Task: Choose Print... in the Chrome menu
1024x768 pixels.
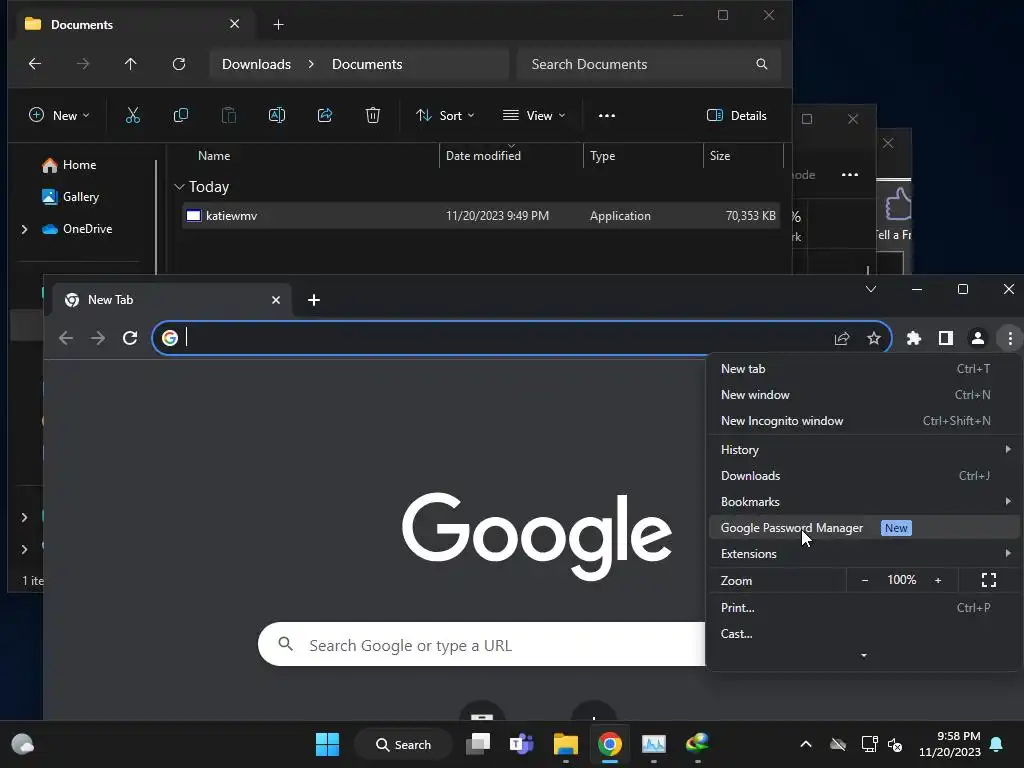Action: [x=864, y=607]
